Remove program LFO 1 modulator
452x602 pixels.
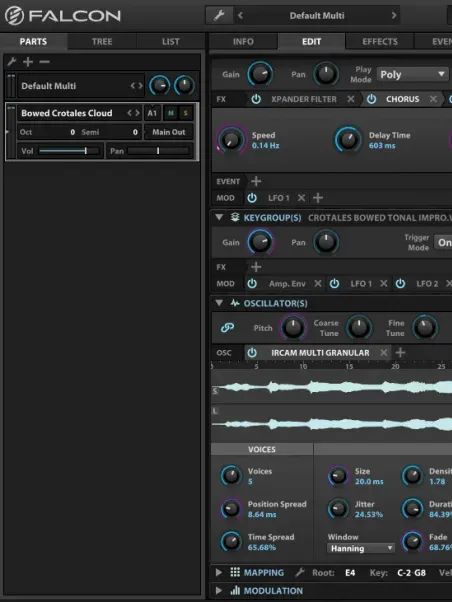click(x=301, y=198)
